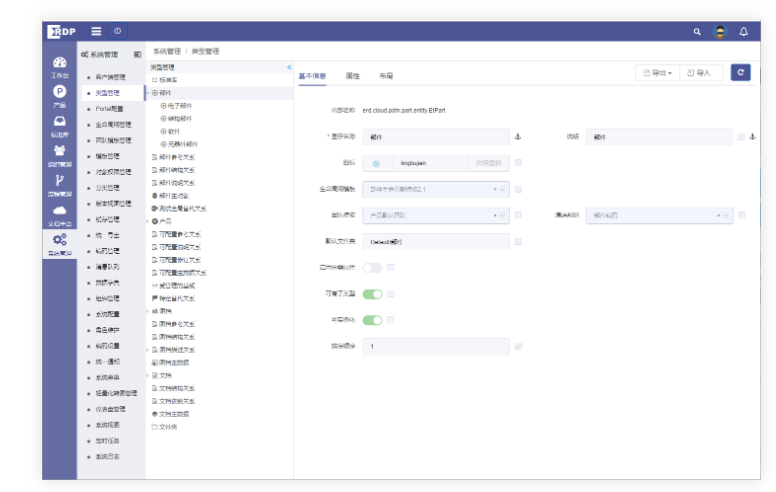776x492 pixels.
Task: Open the export dropdown button
Action: pyautogui.click(x=658, y=73)
